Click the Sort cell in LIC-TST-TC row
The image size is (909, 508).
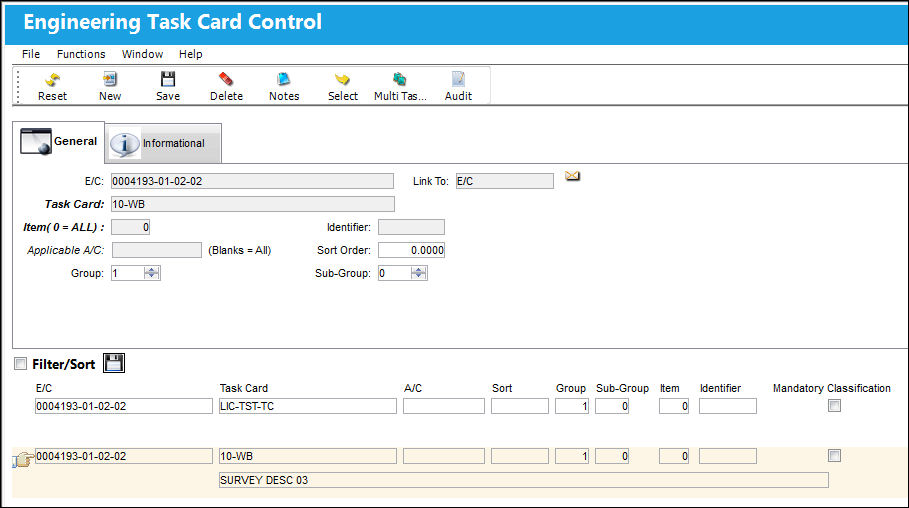(x=520, y=406)
